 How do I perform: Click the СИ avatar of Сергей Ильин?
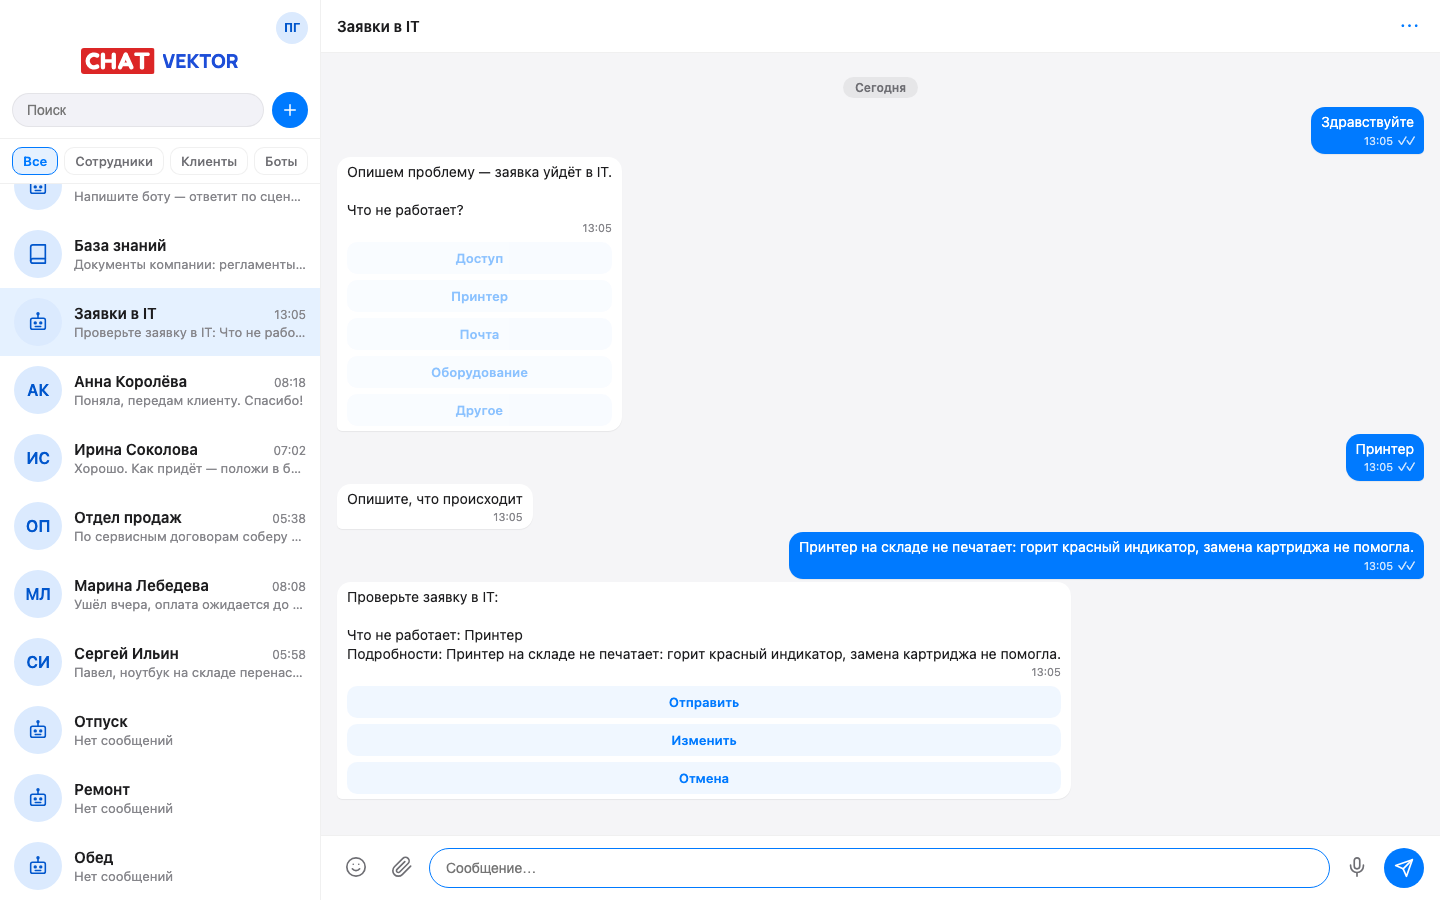click(38, 662)
